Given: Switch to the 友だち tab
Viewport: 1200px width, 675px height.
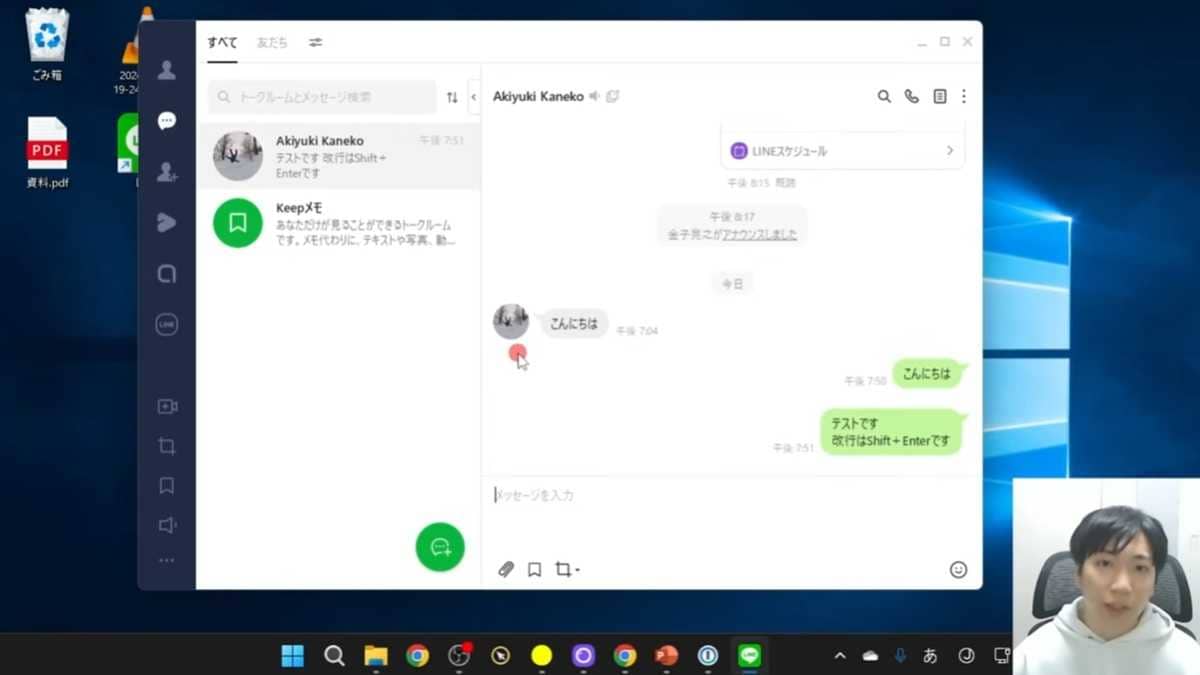Looking at the screenshot, I should (272, 43).
